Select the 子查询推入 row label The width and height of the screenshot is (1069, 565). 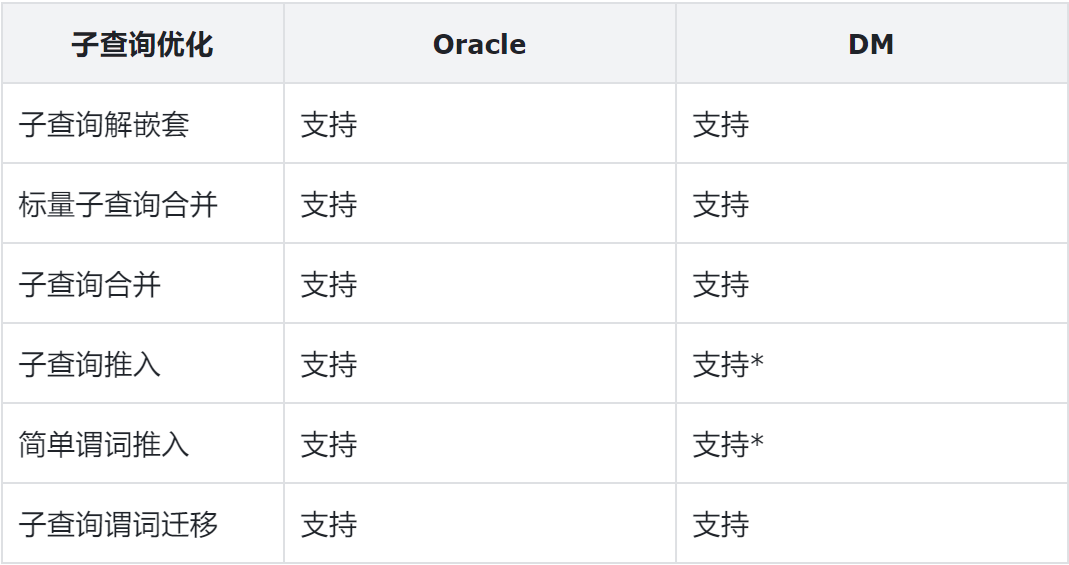coord(90,365)
